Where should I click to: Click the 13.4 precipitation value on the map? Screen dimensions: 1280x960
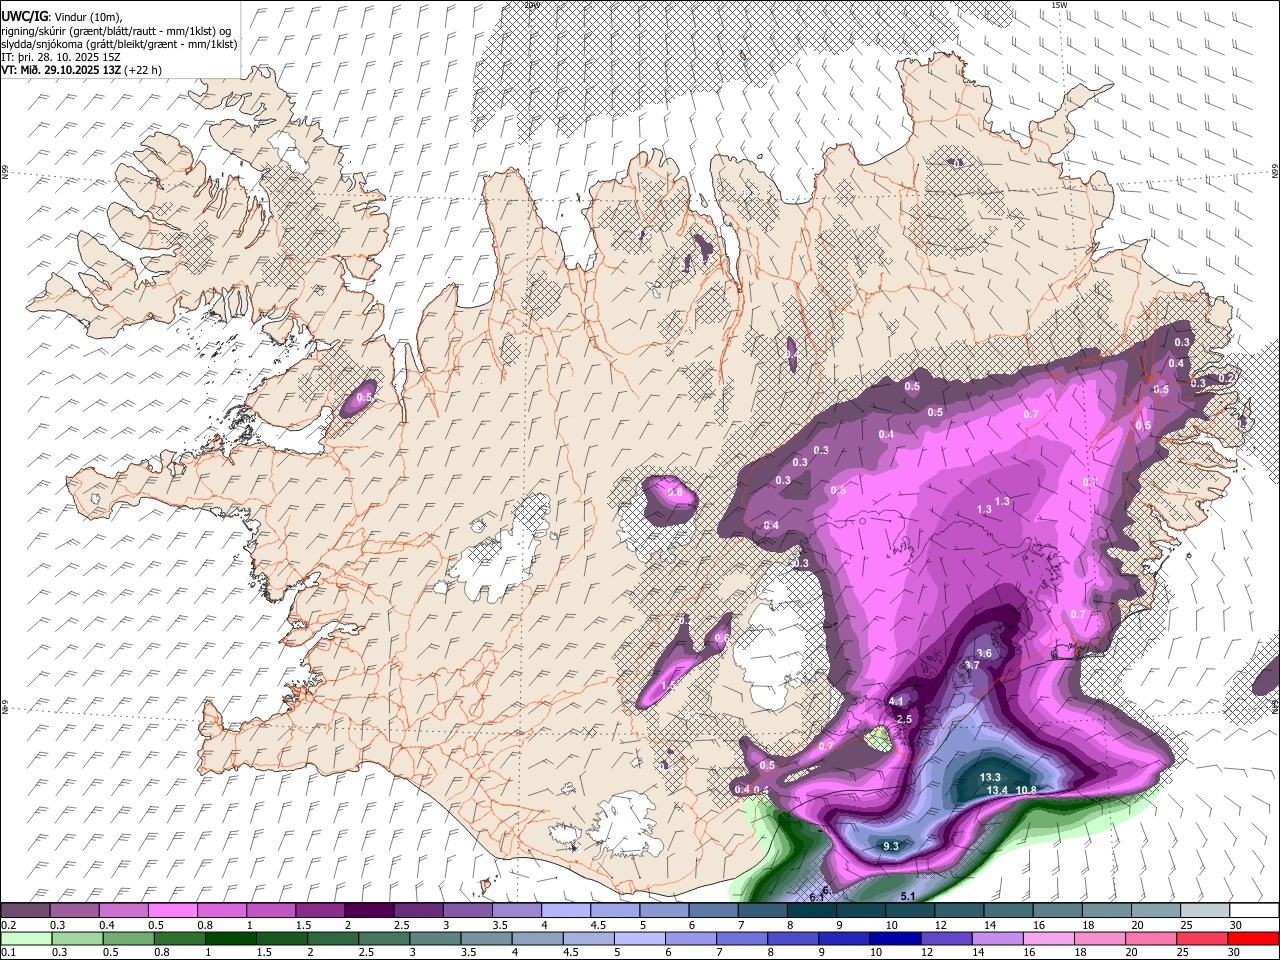pos(997,790)
